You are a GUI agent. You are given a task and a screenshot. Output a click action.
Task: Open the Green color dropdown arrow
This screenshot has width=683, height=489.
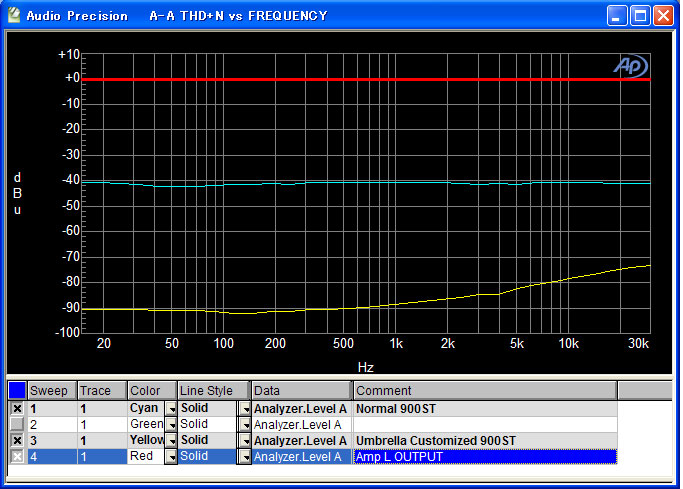(x=171, y=425)
